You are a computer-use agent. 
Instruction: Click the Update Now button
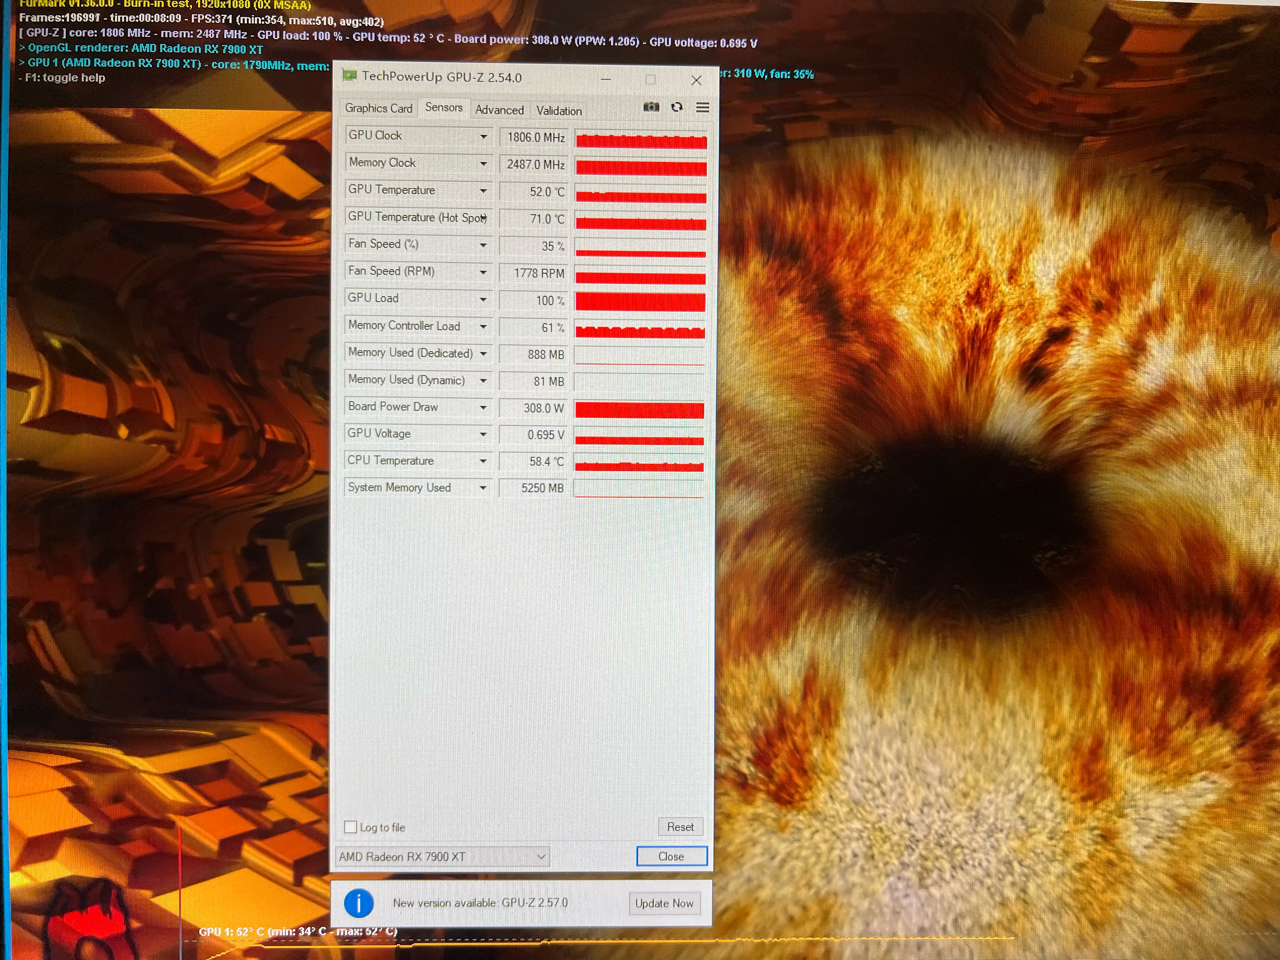(664, 903)
